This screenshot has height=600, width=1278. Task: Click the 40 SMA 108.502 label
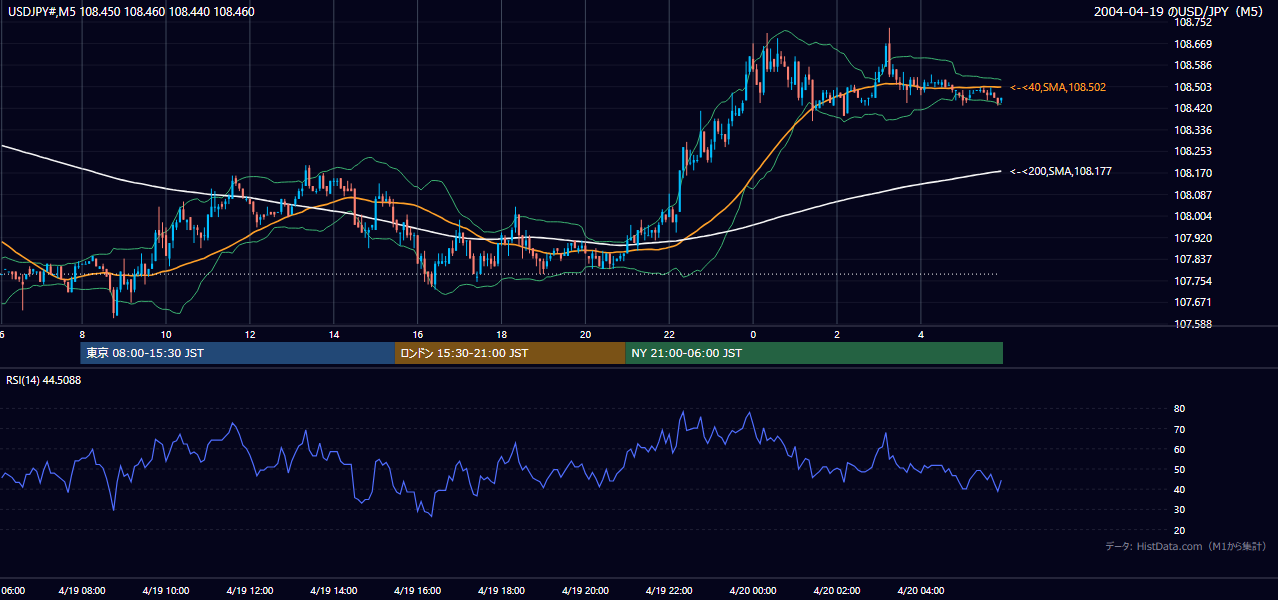pyautogui.click(x=1058, y=88)
